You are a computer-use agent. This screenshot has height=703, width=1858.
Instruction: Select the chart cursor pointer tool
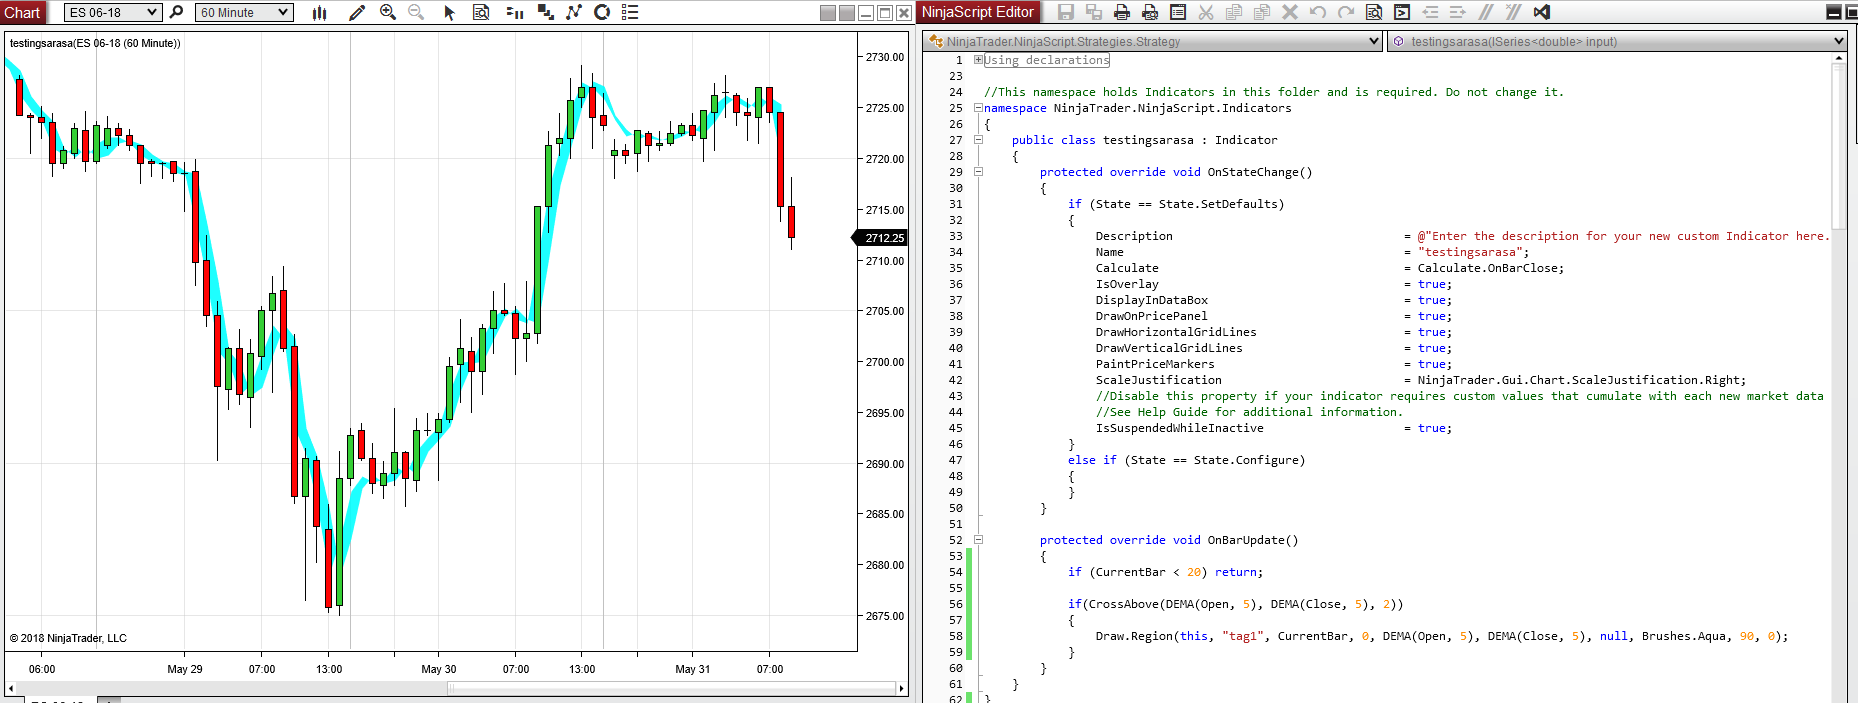[x=449, y=12]
